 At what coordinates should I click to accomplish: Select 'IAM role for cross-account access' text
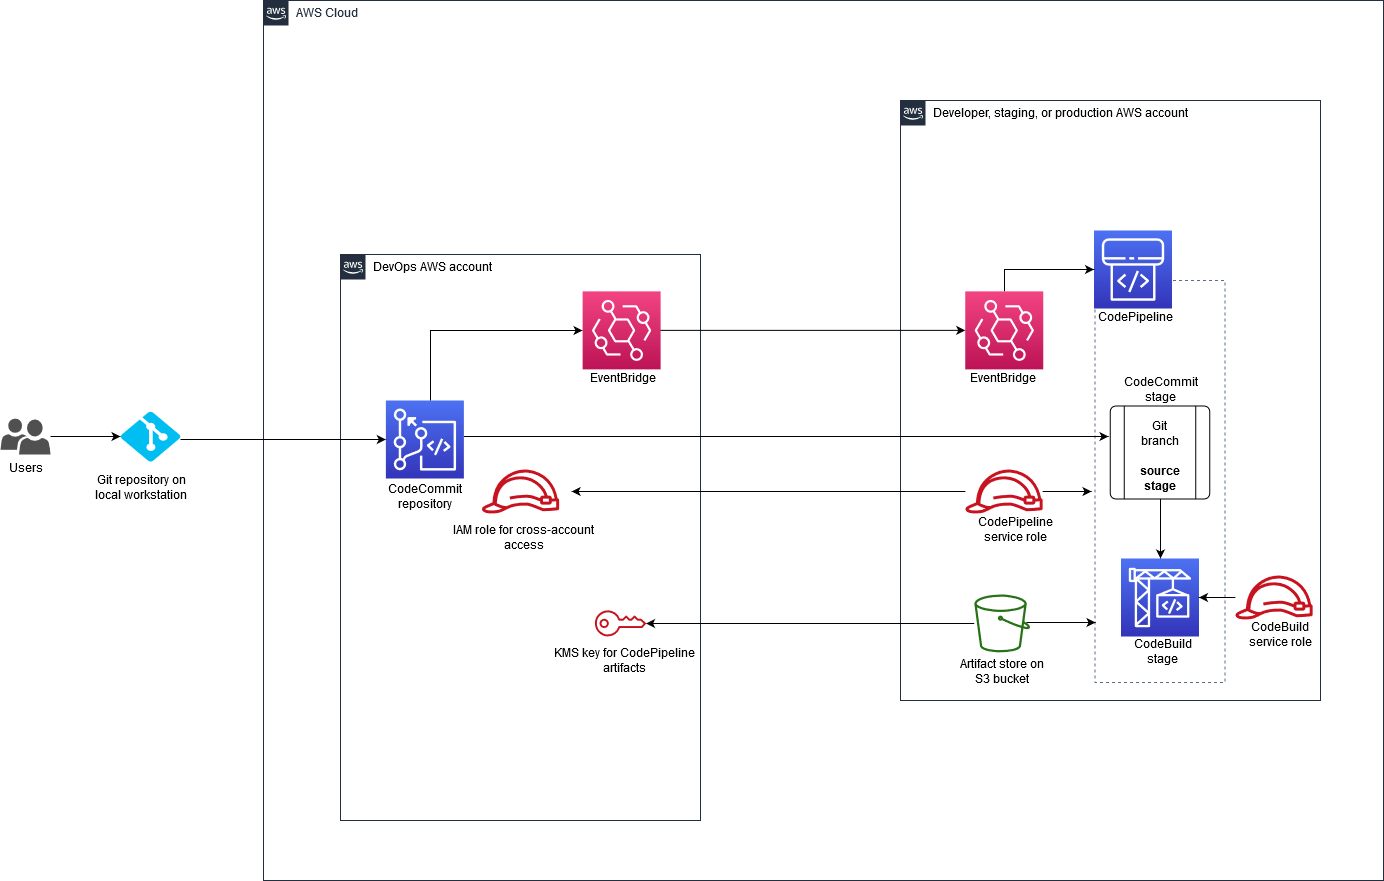click(523, 537)
